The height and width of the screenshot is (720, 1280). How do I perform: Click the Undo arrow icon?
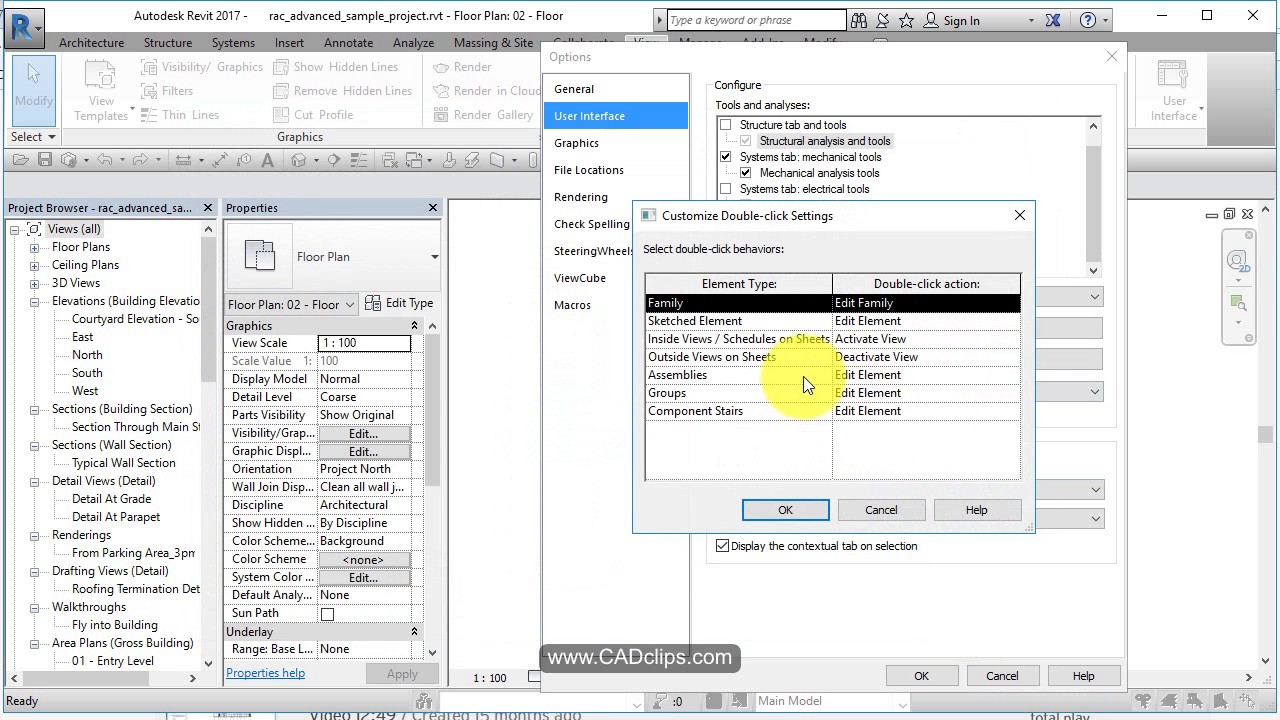pos(105,160)
